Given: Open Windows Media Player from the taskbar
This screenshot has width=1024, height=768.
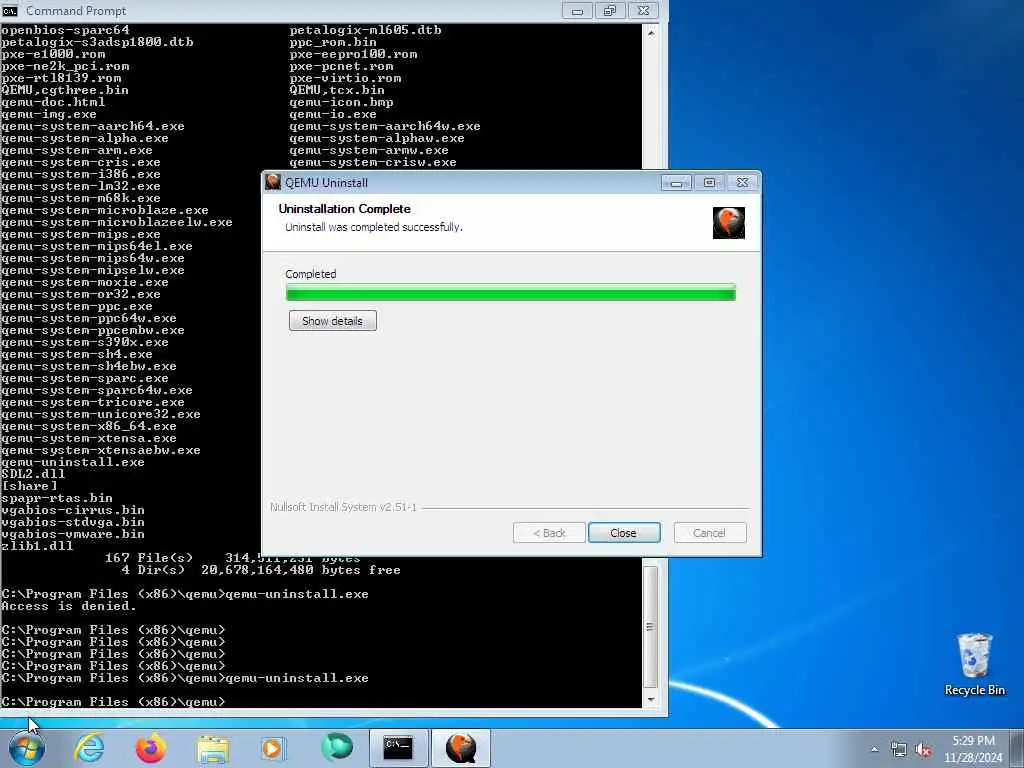Looking at the screenshot, I should coord(273,748).
